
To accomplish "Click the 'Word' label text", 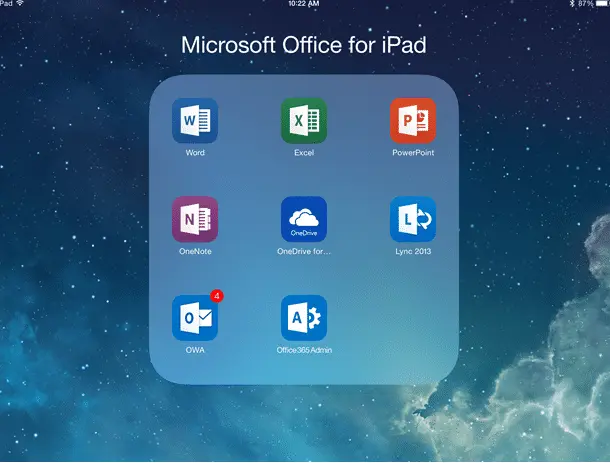I will pyautogui.click(x=195, y=153).
